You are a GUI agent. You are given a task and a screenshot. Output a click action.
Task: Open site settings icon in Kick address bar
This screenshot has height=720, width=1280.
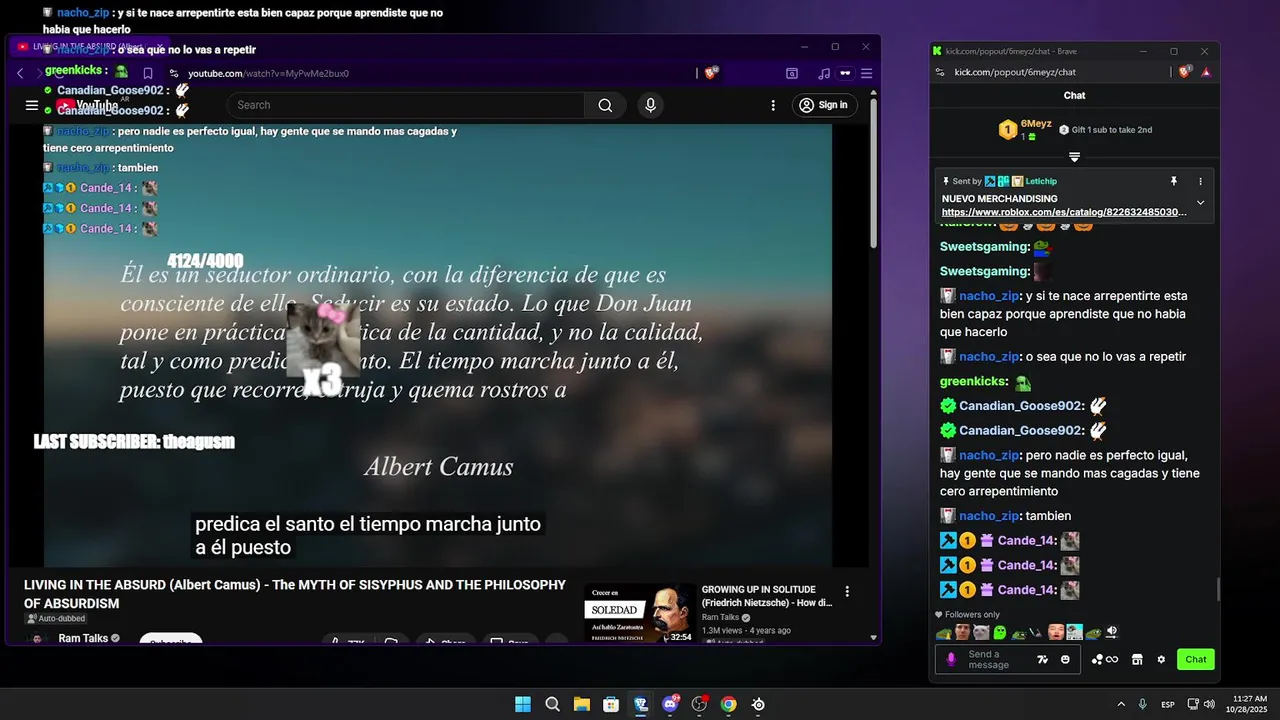(x=939, y=72)
